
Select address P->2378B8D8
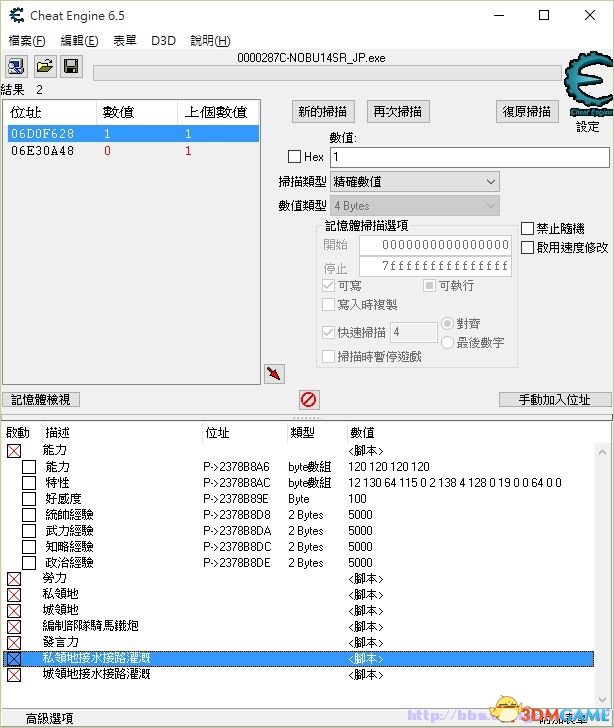tap(237, 515)
